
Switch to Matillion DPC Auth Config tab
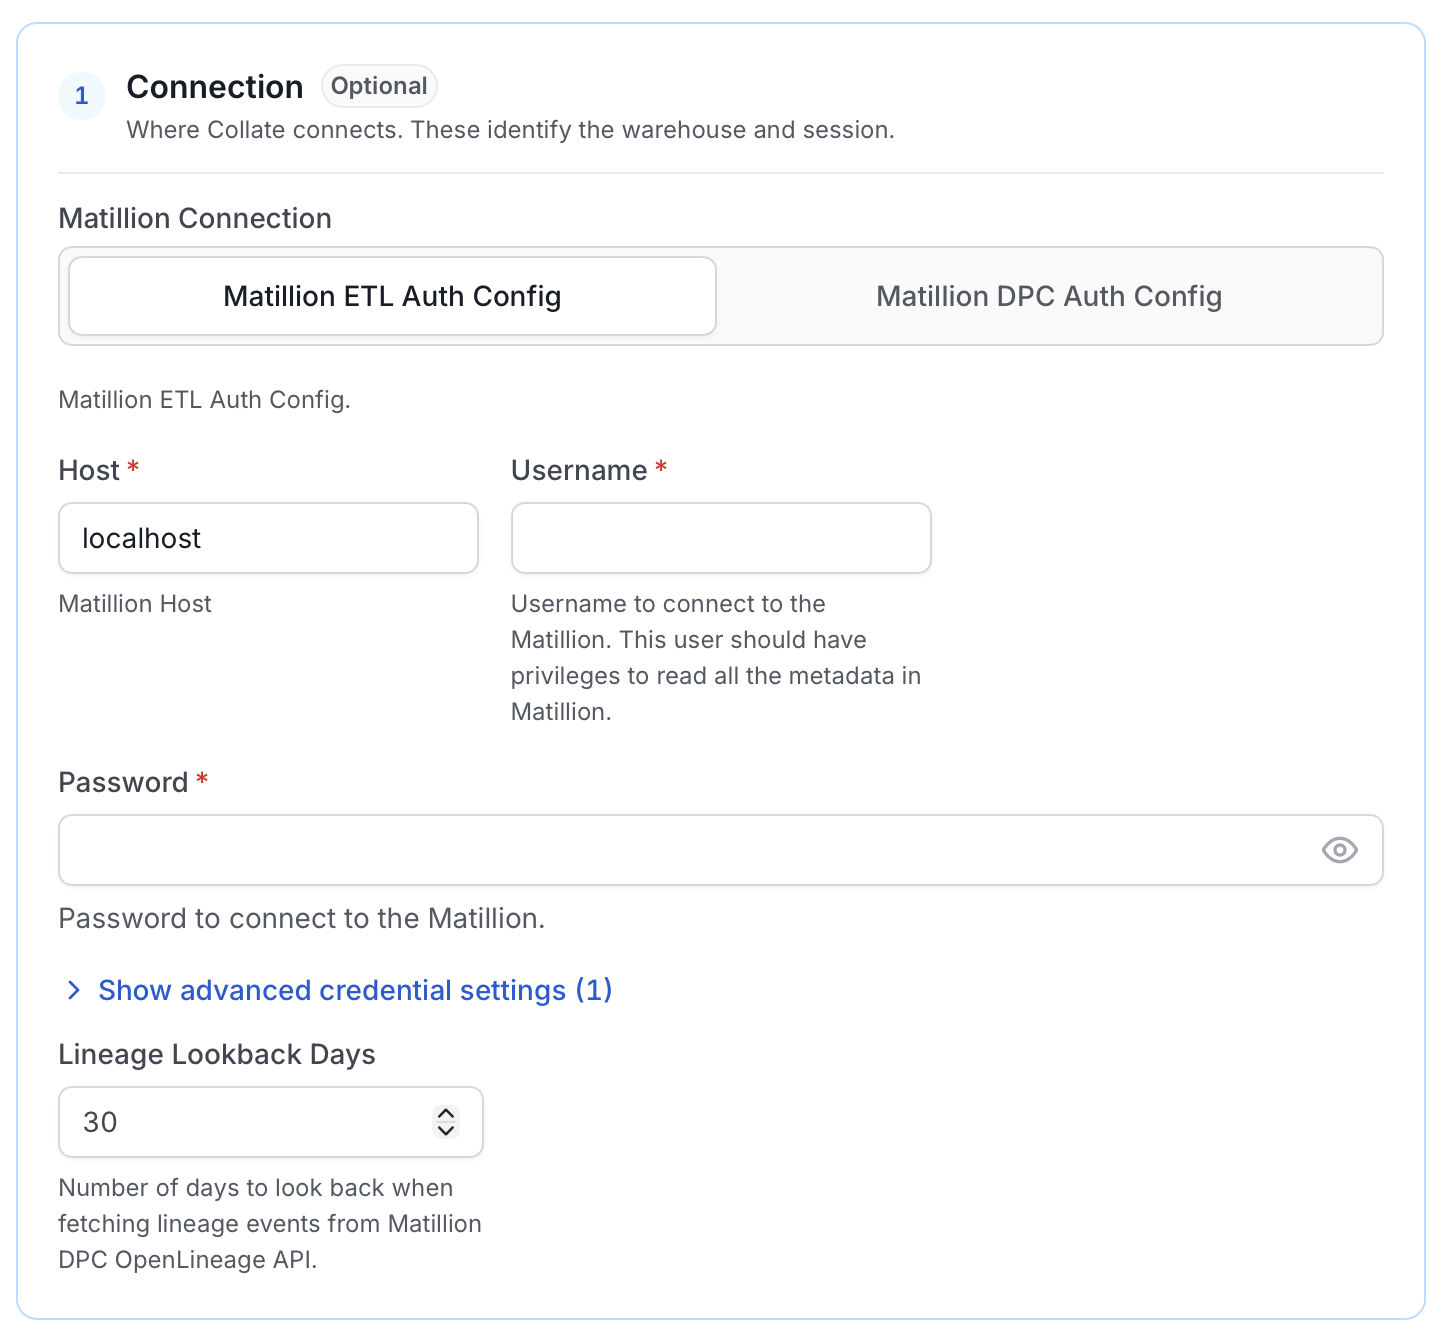tap(1049, 296)
